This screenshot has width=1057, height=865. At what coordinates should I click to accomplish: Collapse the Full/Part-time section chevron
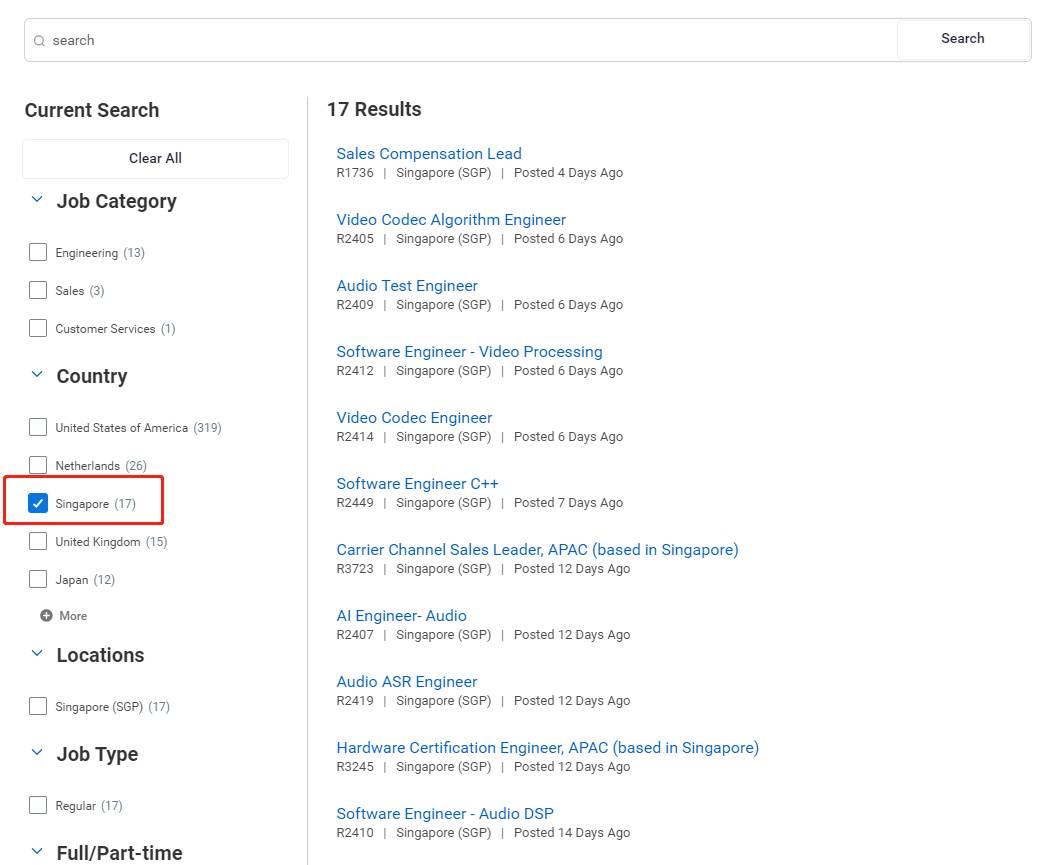point(37,852)
